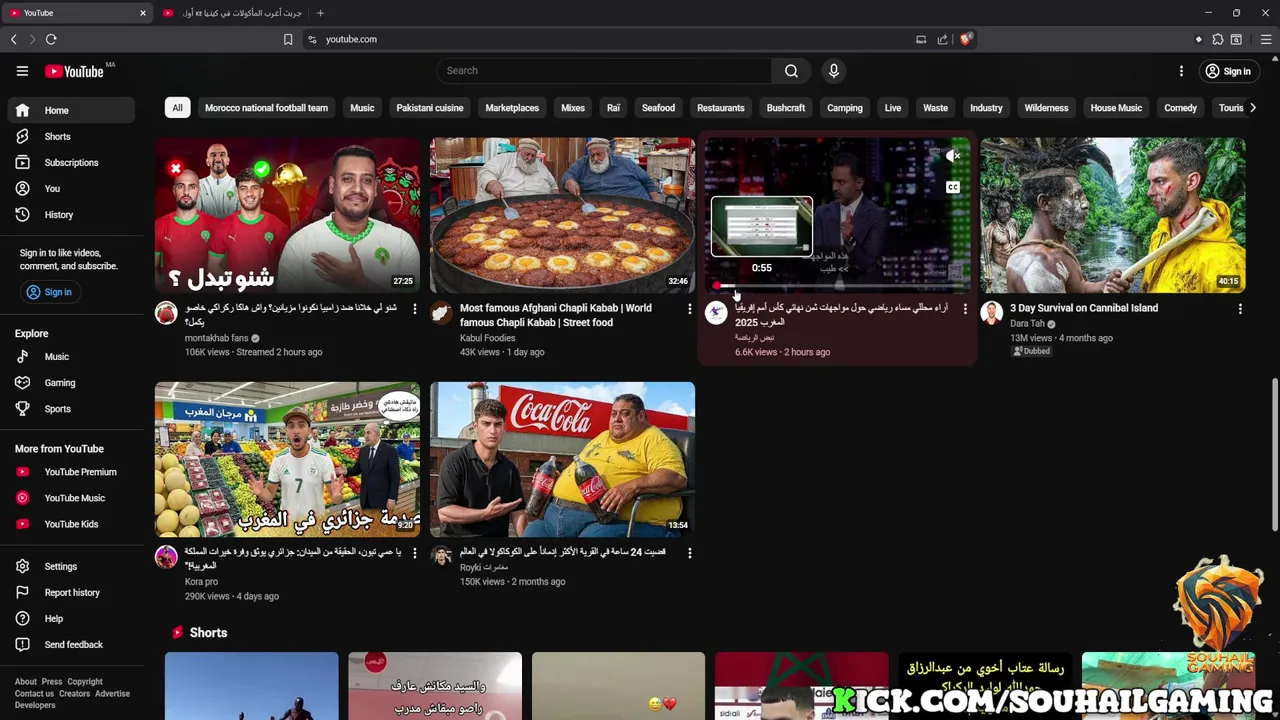Open options menu for Royki video

coord(689,553)
